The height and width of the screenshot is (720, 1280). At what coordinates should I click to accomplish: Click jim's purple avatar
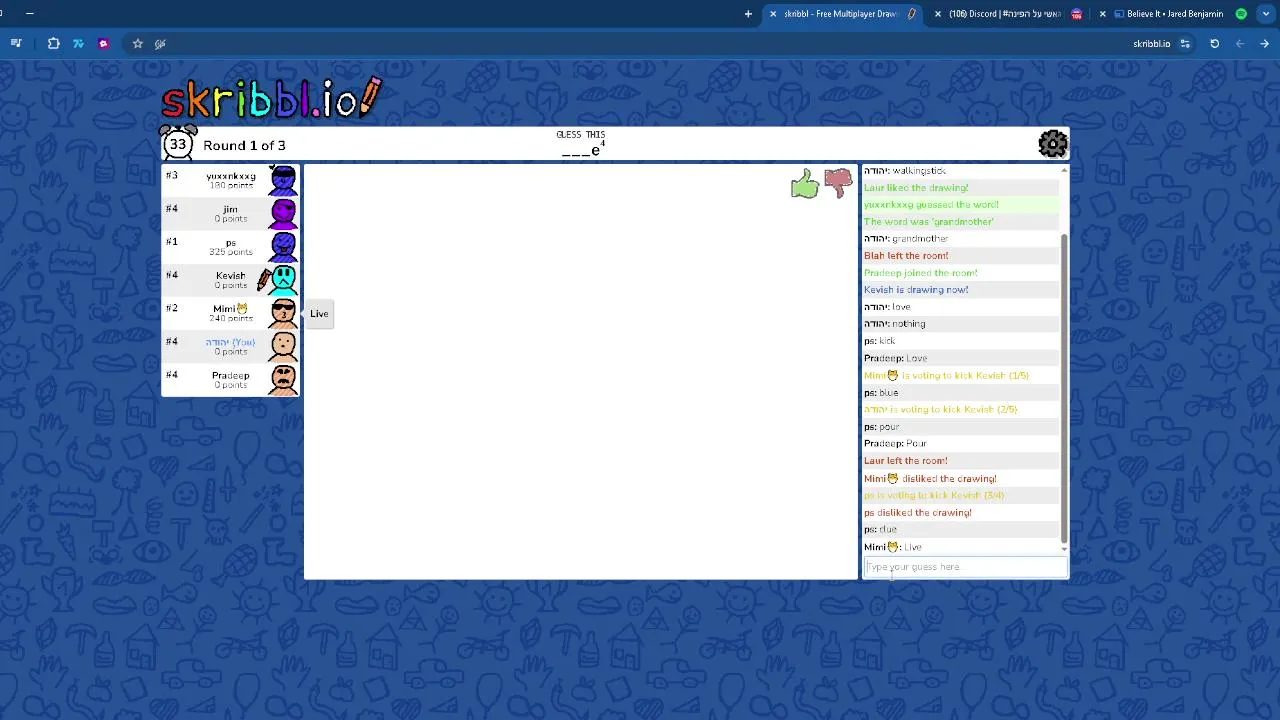[283, 213]
